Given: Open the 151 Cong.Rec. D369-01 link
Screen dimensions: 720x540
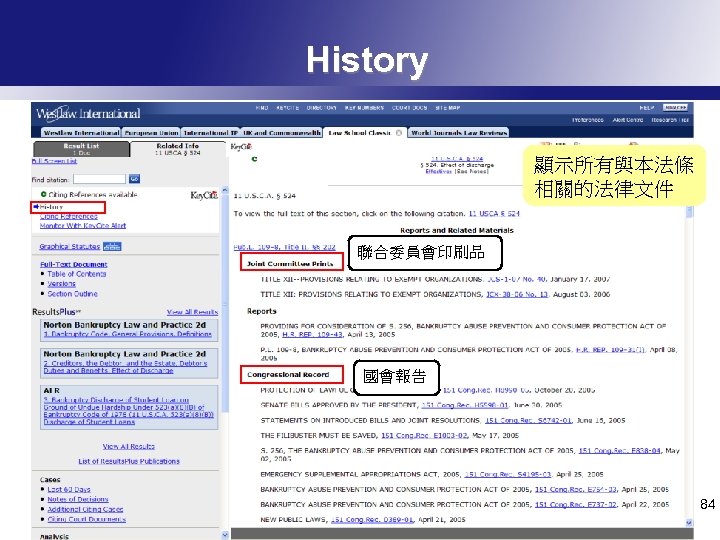Looking at the screenshot, I should (x=372, y=519).
